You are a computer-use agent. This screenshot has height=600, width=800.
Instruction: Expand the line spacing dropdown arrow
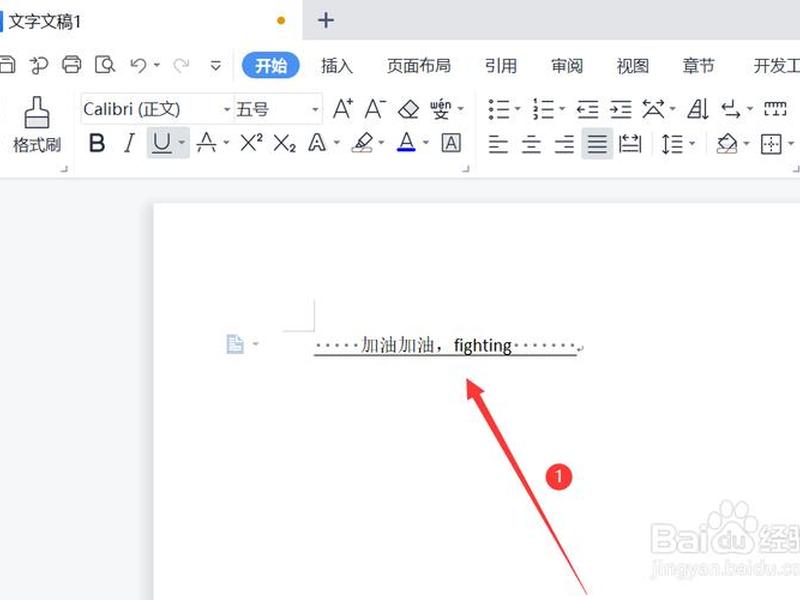pos(692,143)
